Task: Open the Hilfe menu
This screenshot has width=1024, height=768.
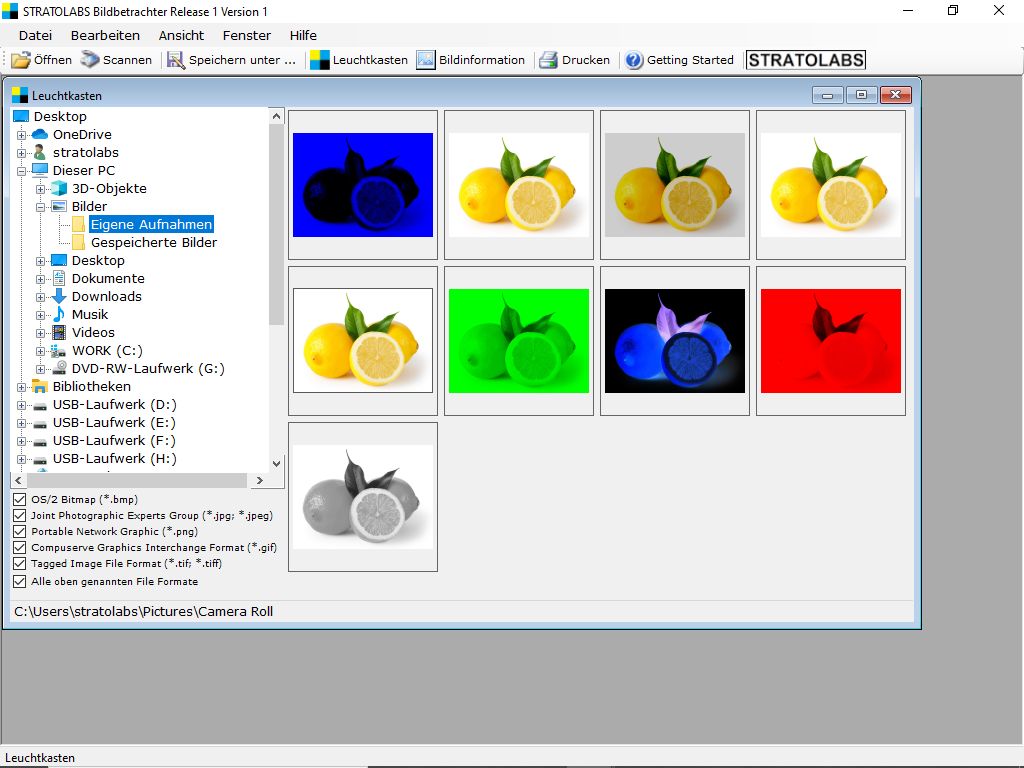Action: pyautogui.click(x=303, y=35)
